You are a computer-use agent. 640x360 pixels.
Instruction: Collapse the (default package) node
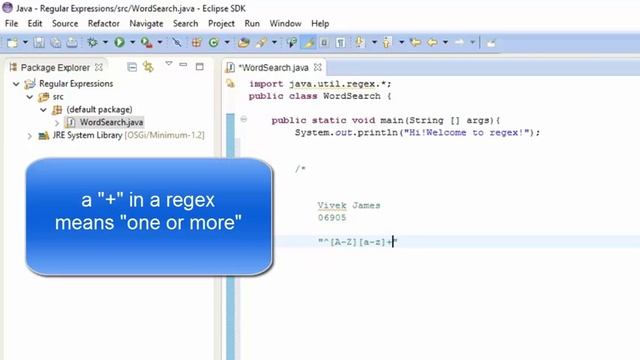pos(43,110)
